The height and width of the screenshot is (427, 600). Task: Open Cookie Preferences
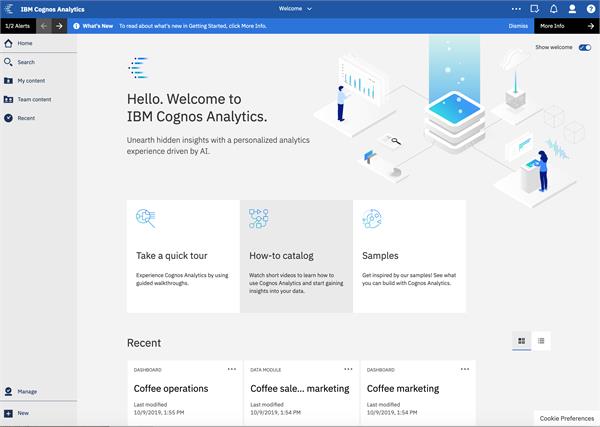pos(567,419)
